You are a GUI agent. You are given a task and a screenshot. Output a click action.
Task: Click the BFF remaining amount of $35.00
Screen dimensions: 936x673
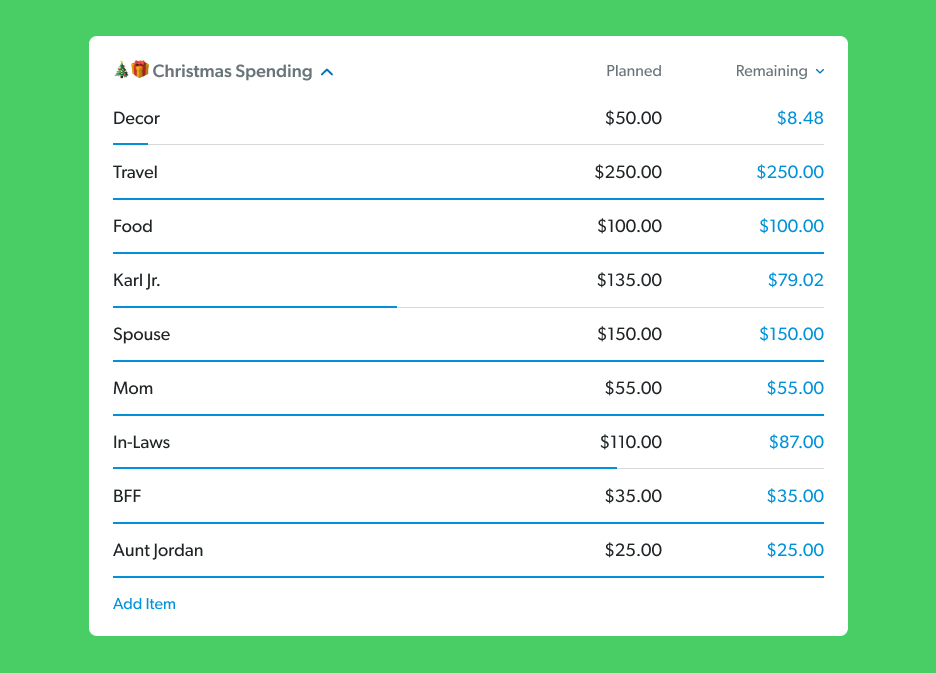point(795,496)
